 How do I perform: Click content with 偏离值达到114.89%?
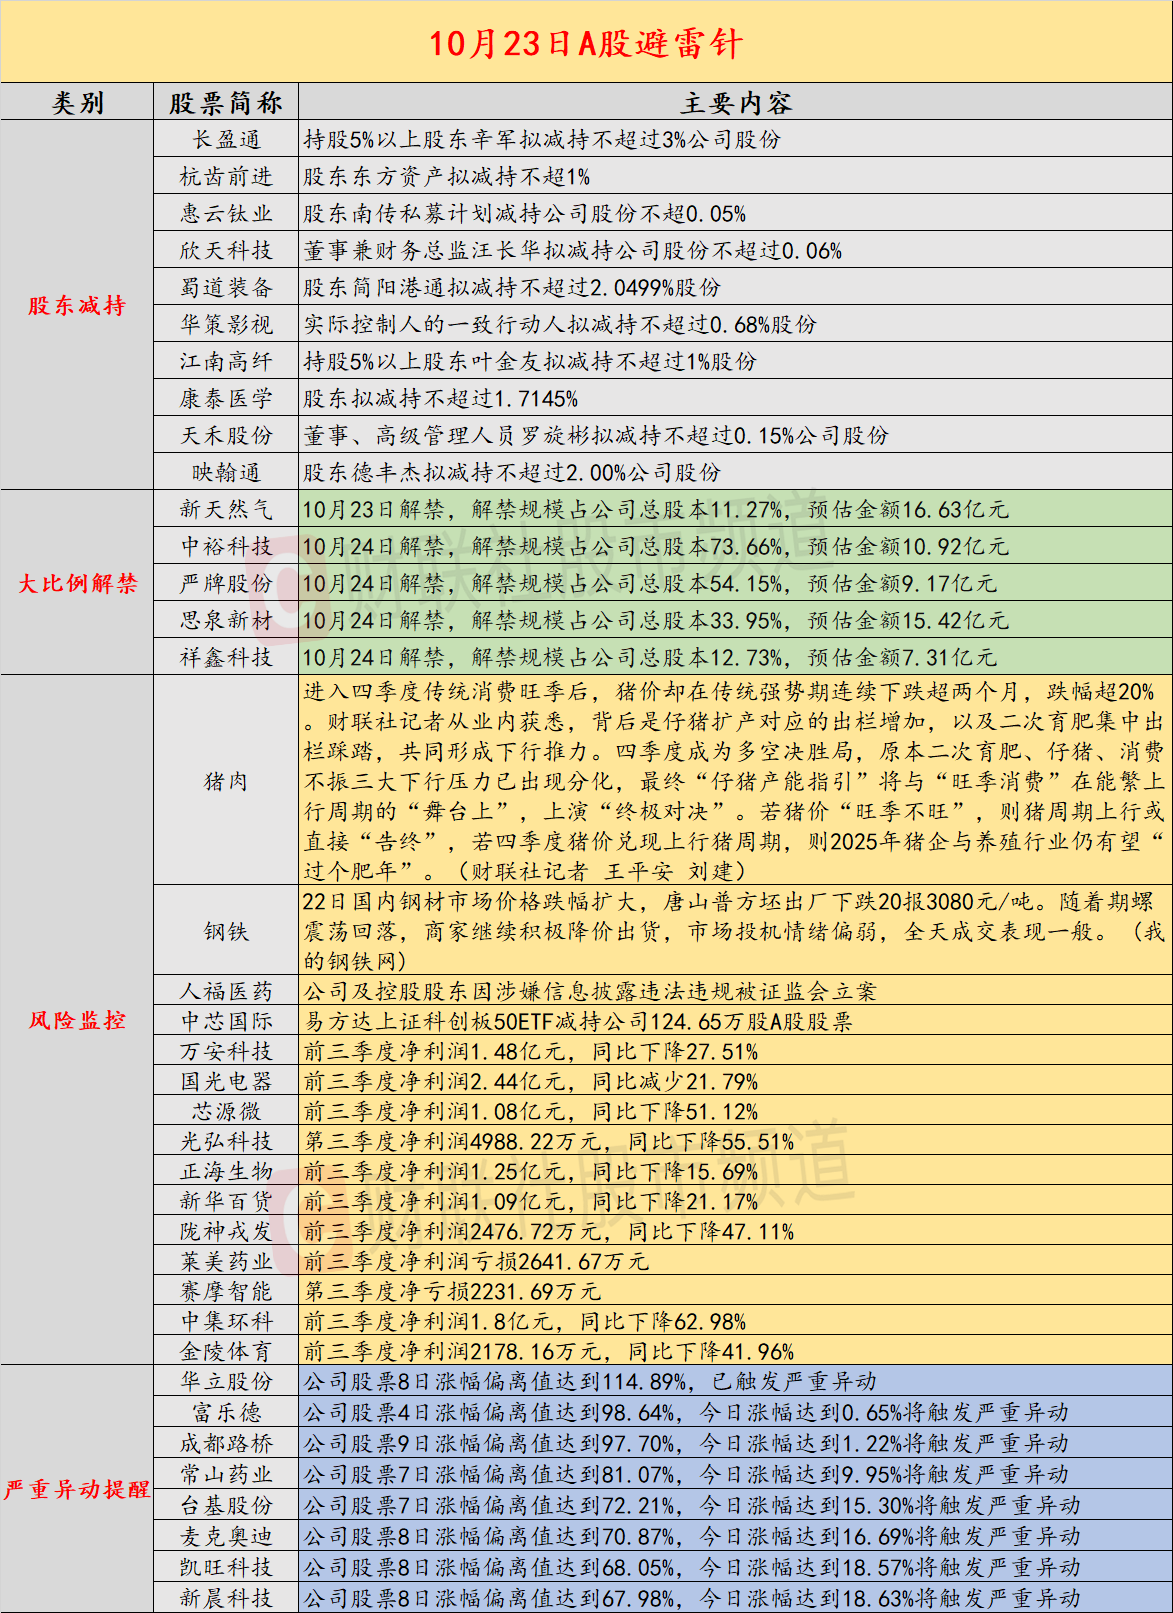pyautogui.click(x=590, y=1381)
